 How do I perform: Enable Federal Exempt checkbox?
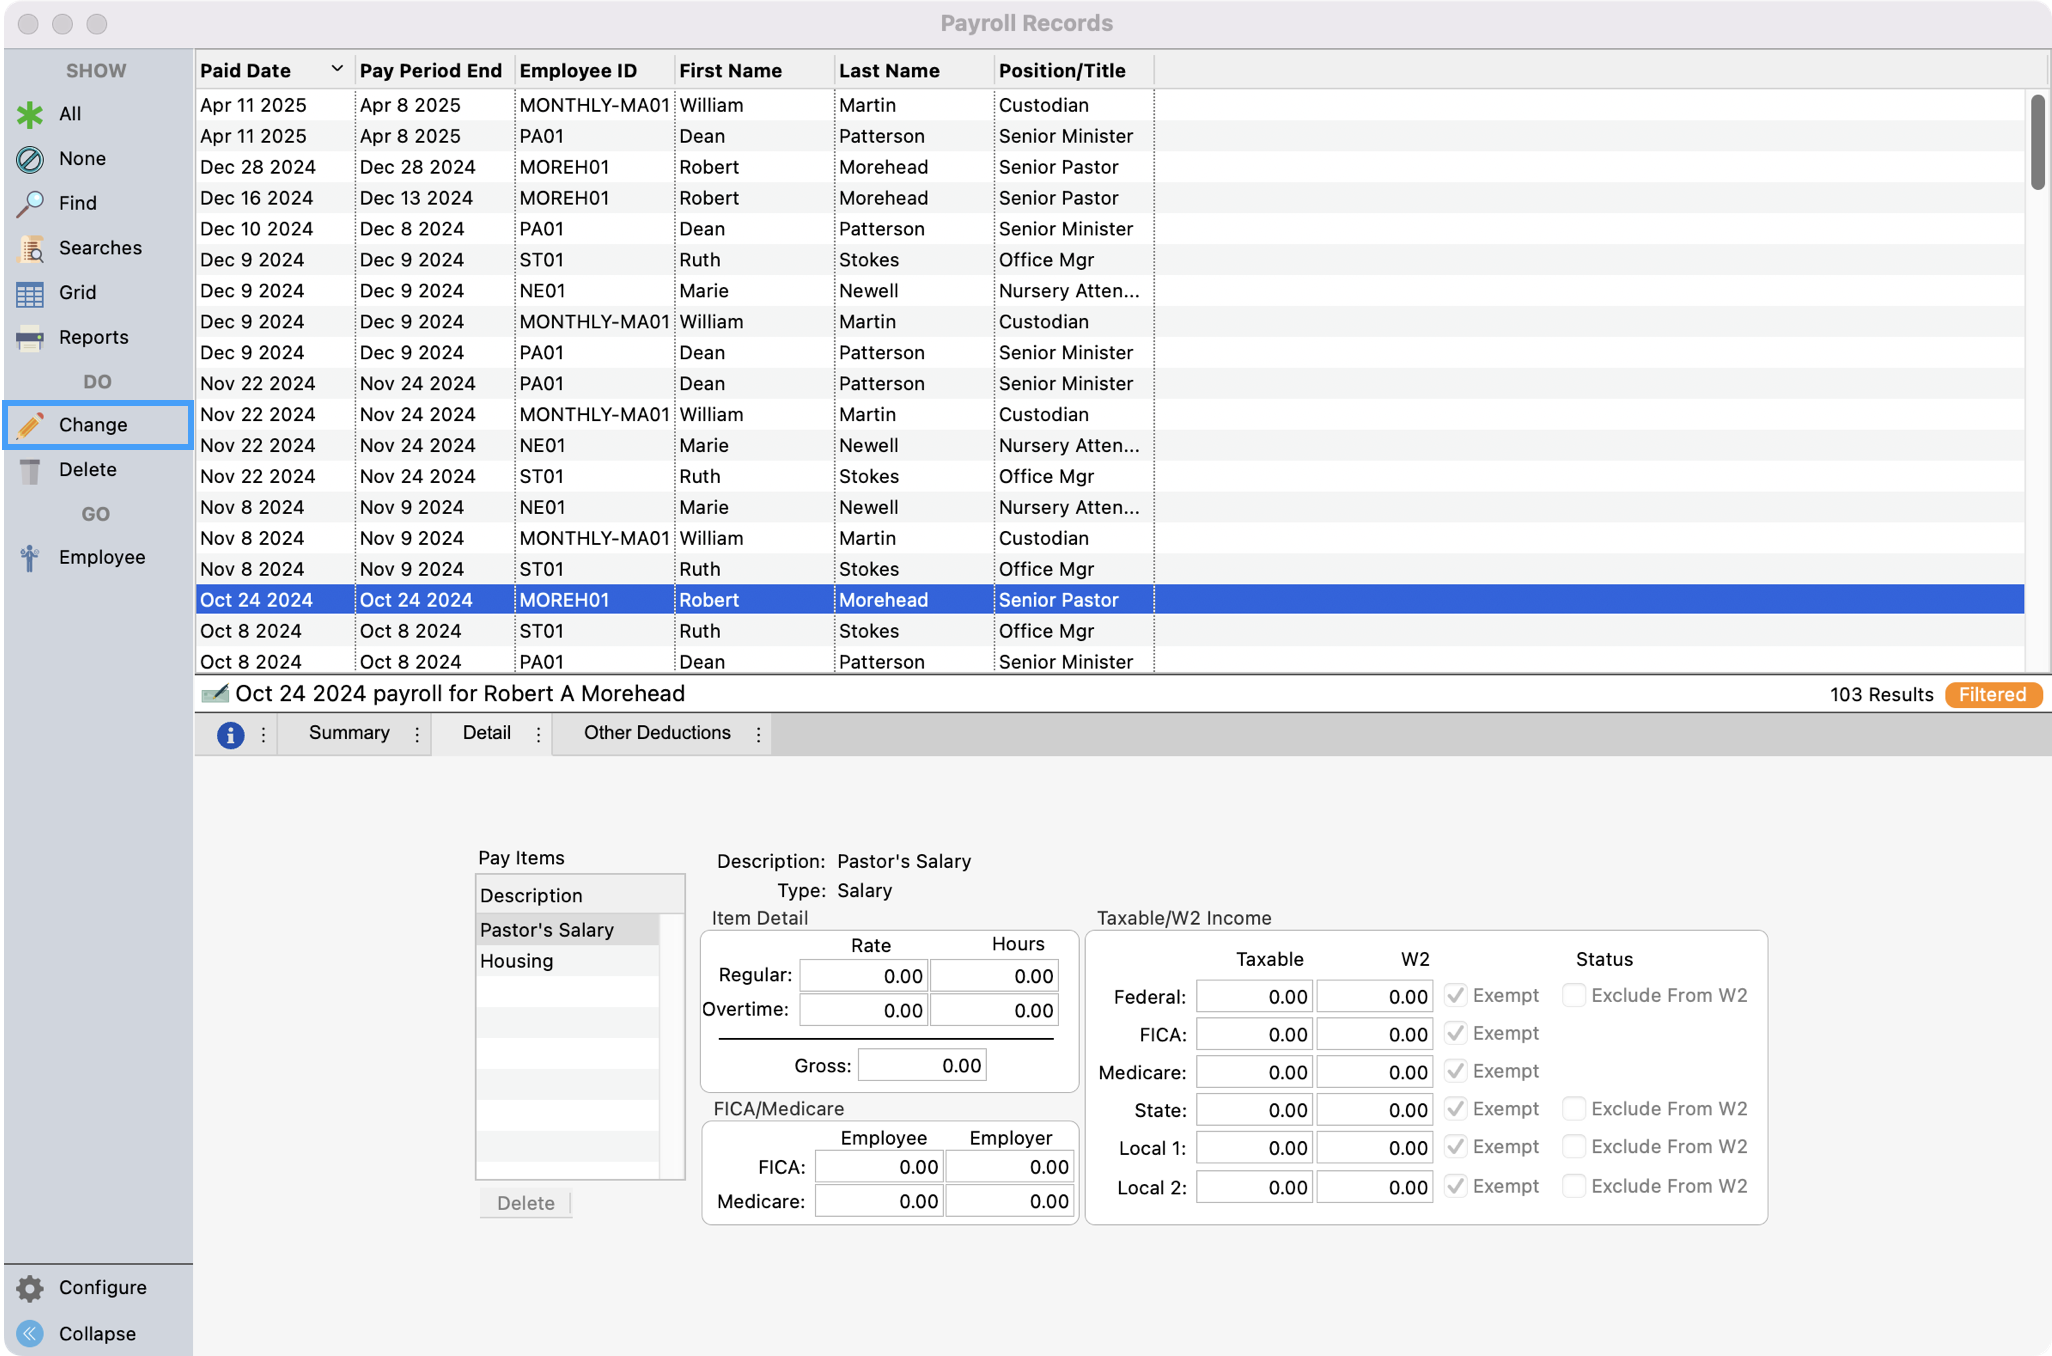click(1456, 995)
